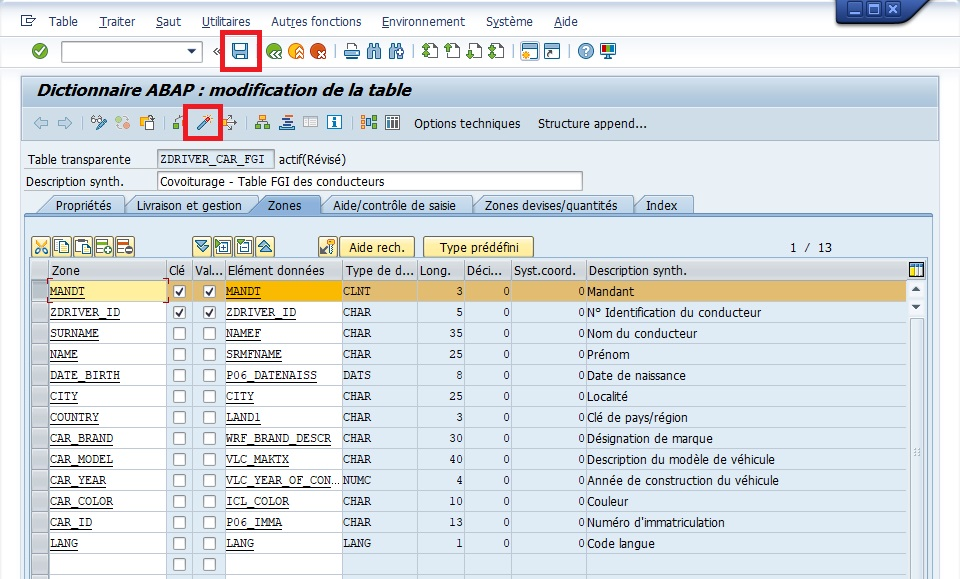This screenshot has width=960, height=579.
Task: Open the table column configuration icon
Action: 916,270
